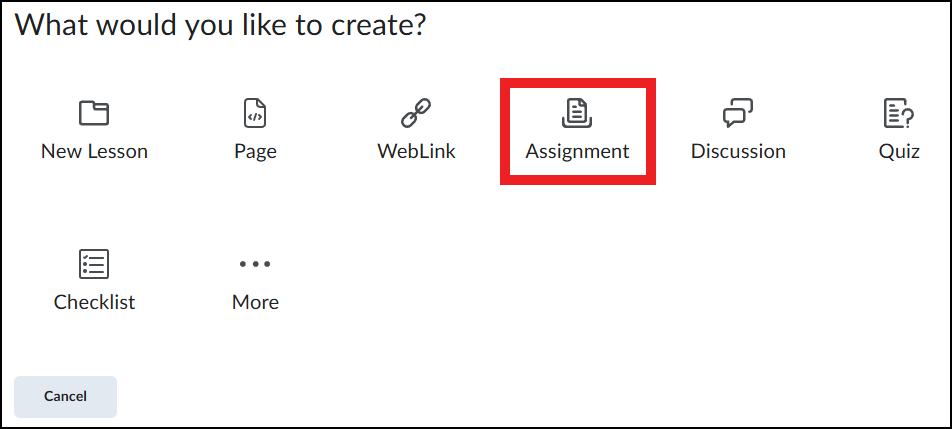The image size is (952, 429).
Task: Select the "Page" text label
Action: 255,152
